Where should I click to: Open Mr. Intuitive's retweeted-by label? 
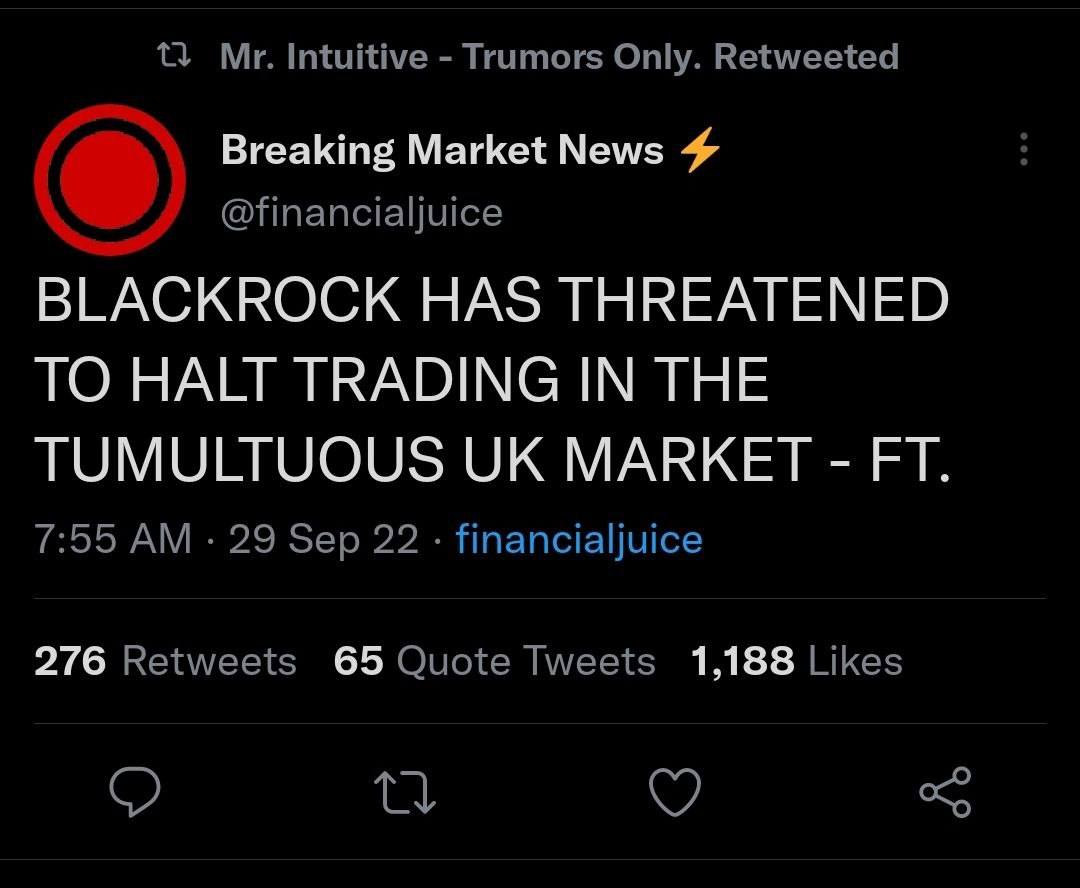(559, 57)
